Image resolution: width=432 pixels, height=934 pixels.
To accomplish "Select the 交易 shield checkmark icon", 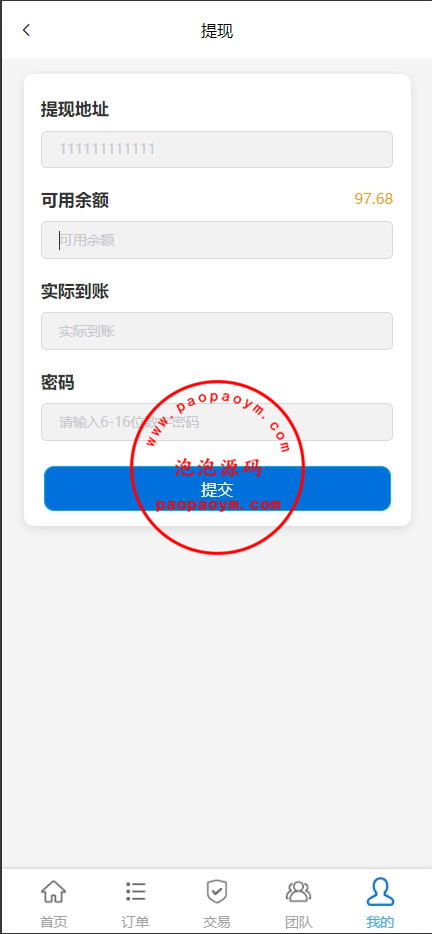I will point(216,892).
